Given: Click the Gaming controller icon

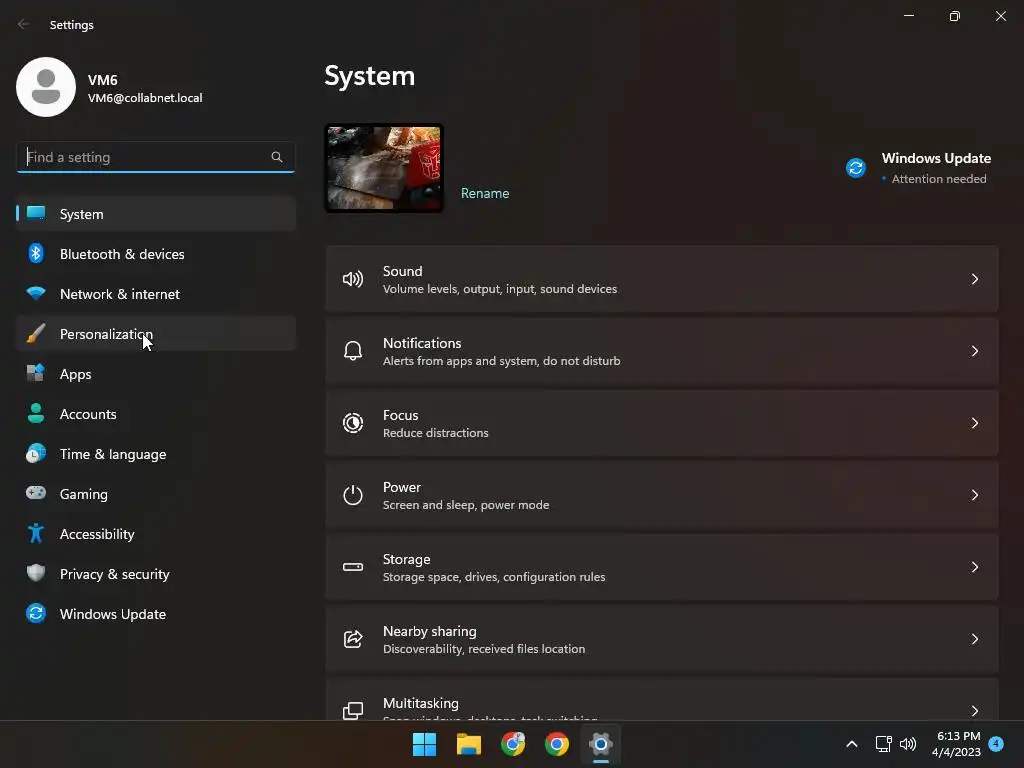Looking at the screenshot, I should point(36,493).
